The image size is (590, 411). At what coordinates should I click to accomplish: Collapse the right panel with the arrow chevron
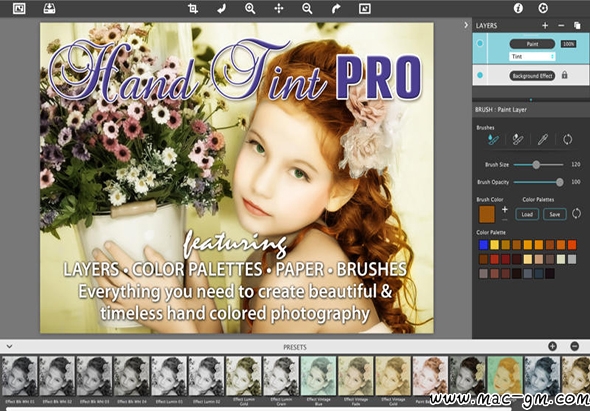click(466, 25)
